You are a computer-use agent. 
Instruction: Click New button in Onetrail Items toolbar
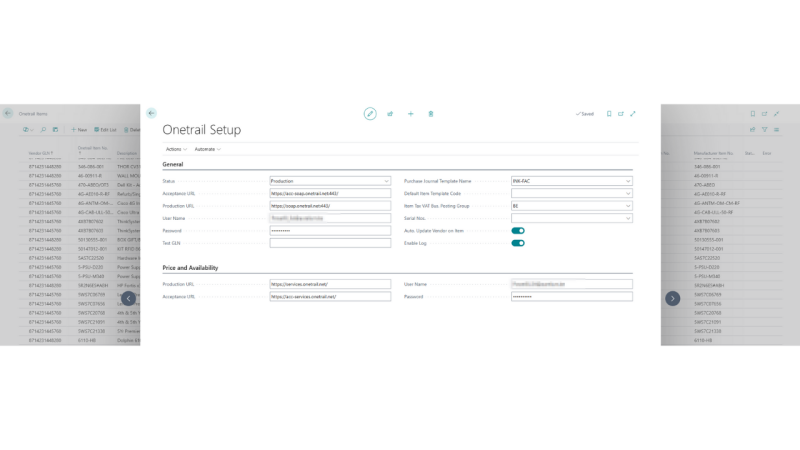tap(79, 130)
